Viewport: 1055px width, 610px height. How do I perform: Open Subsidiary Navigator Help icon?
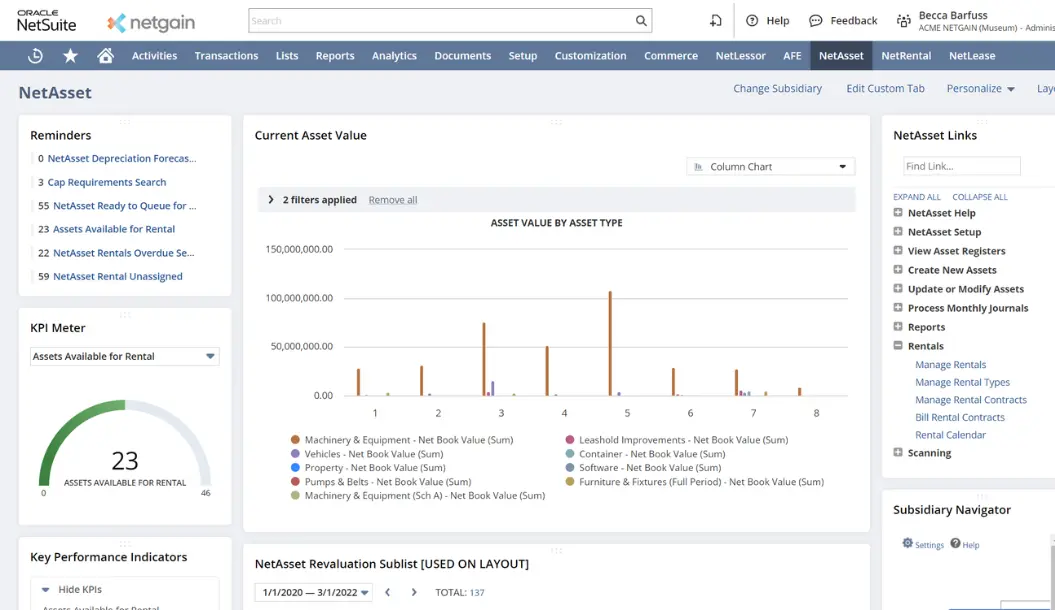955,543
